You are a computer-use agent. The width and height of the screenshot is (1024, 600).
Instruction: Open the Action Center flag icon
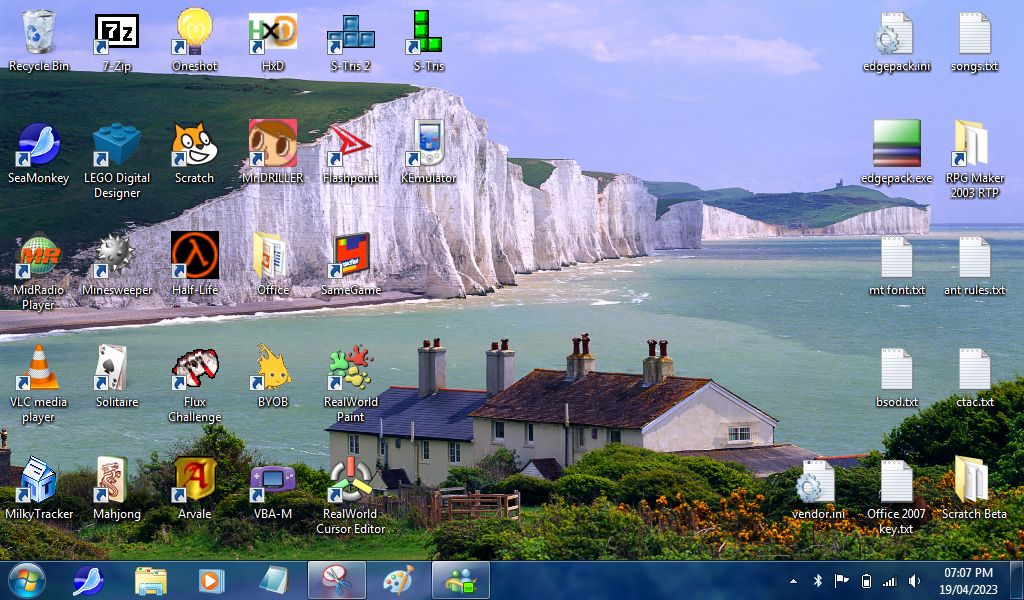[841, 580]
